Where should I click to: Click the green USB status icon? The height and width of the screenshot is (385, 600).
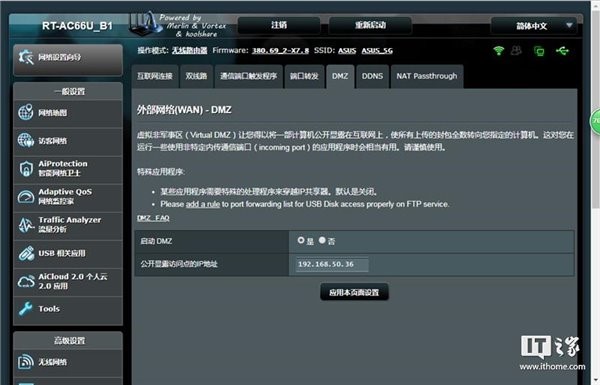point(562,51)
